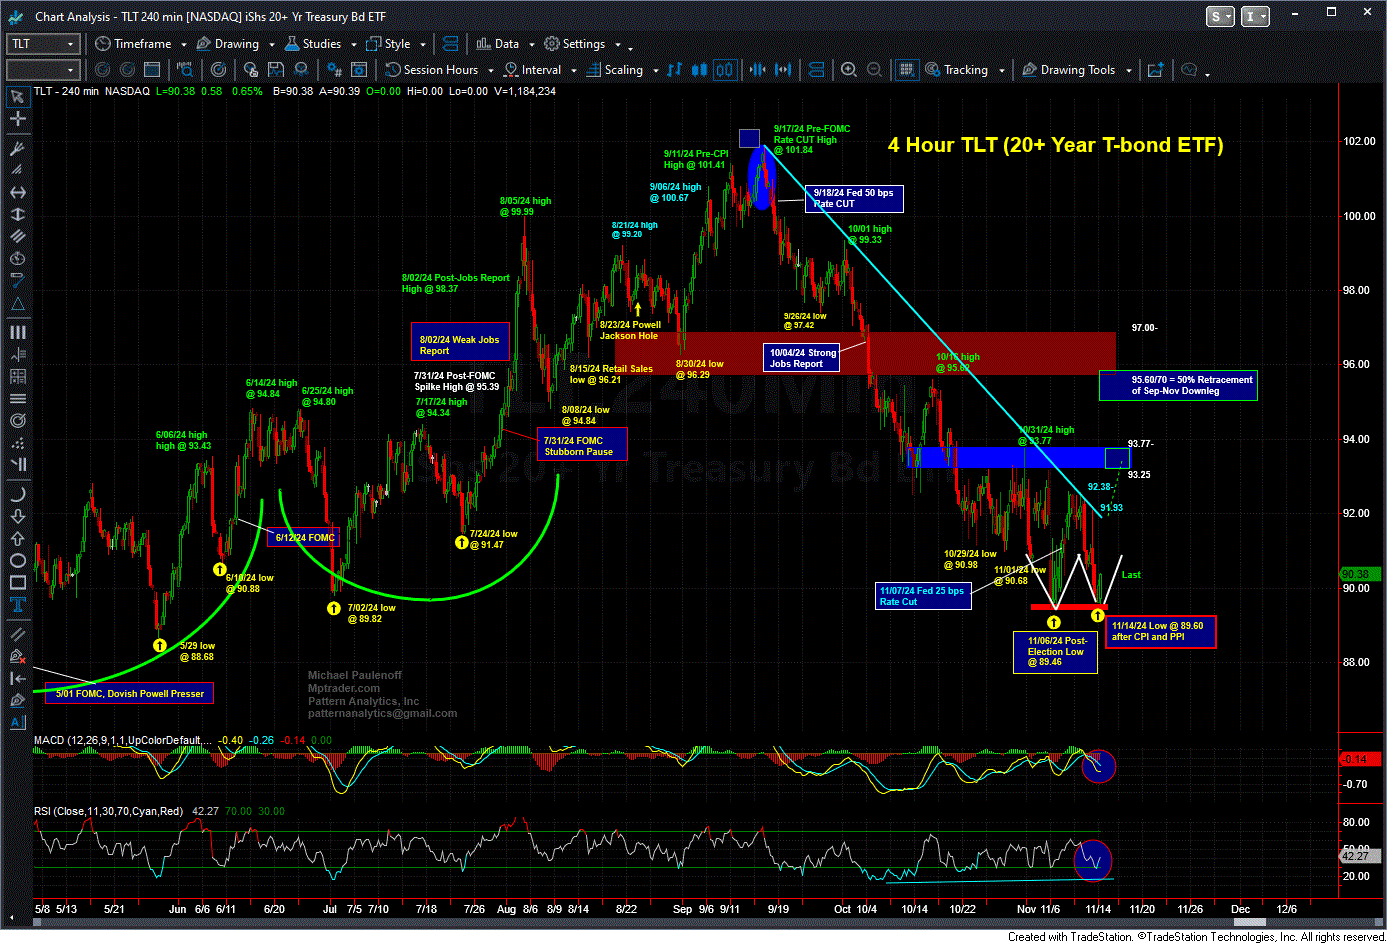Select the arc drawing tool
This screenshot has width=1387, height=943.
pos(17,494)
